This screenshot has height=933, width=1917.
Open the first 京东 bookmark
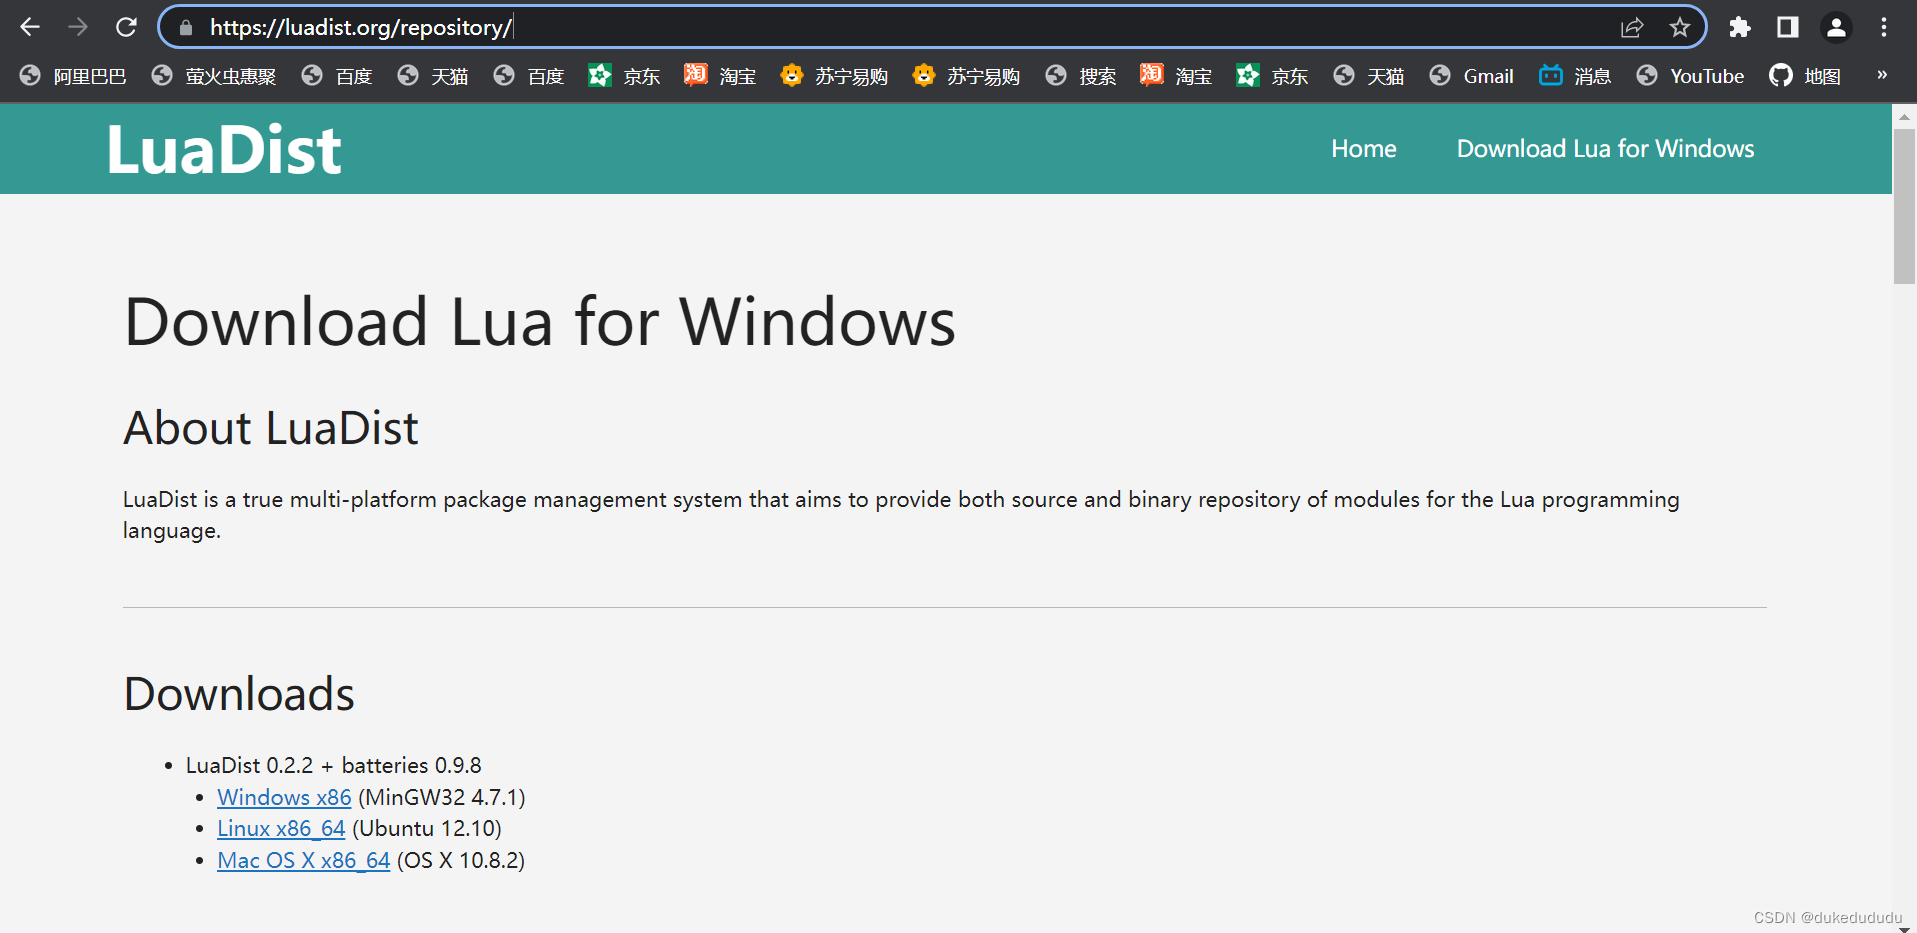tap(625, 76)
